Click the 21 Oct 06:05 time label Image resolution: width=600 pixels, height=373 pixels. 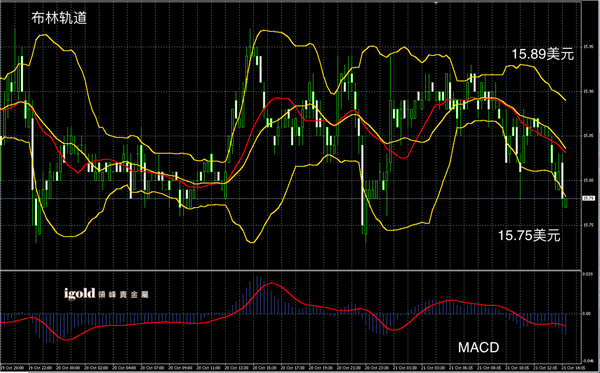(461, 368)
